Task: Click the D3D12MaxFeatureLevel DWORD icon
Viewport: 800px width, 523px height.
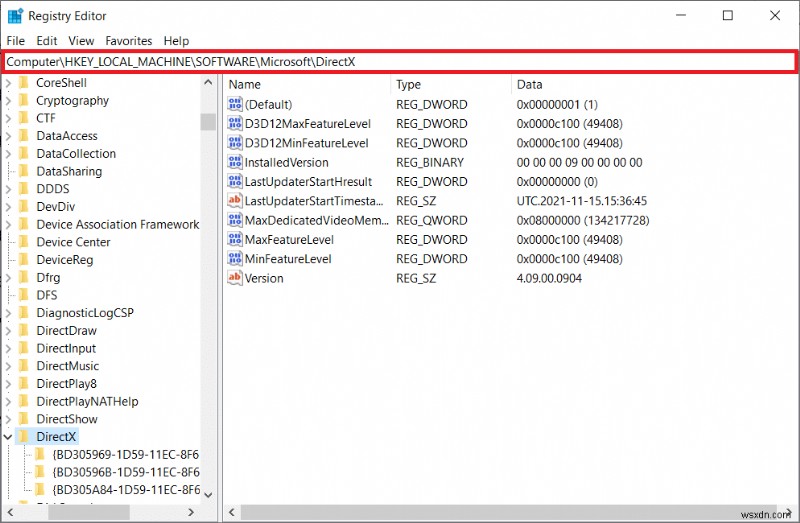Action: [235, 123]
